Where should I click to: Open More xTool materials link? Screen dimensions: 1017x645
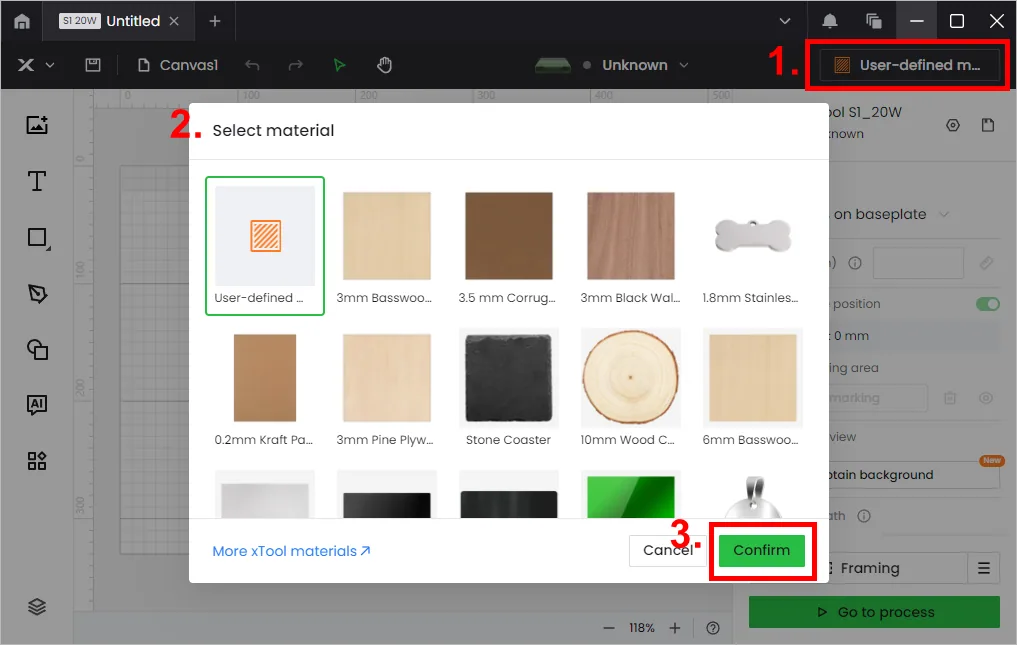click(291, 551)
